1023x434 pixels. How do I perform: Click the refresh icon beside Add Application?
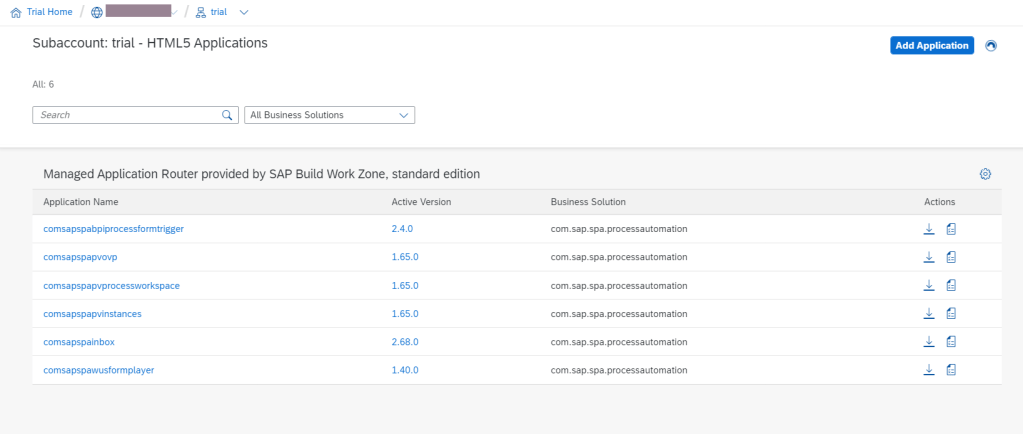pos(991,46)
